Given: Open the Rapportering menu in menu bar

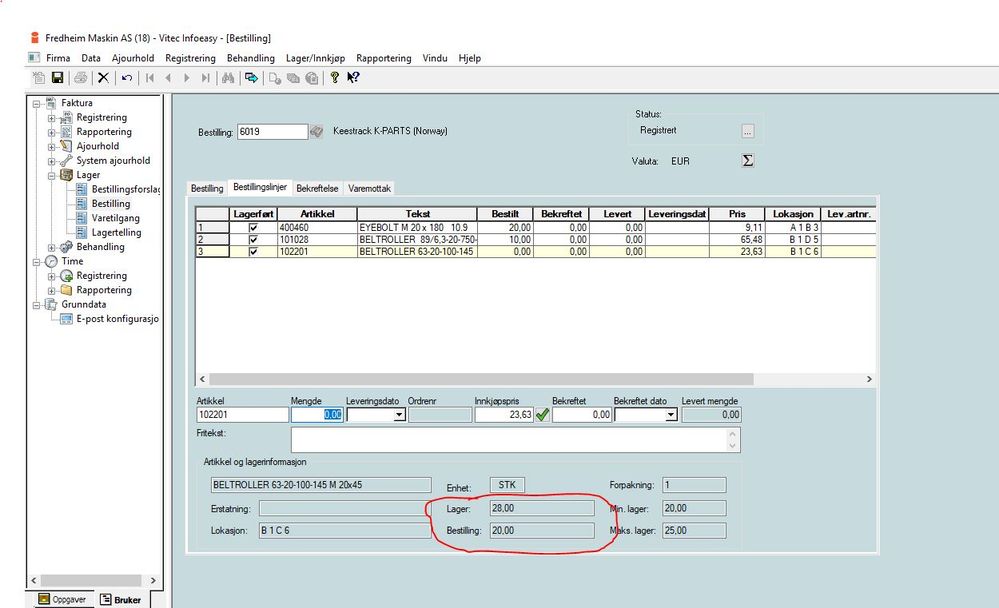Looking at the screenshot, I should pos(384,58).
